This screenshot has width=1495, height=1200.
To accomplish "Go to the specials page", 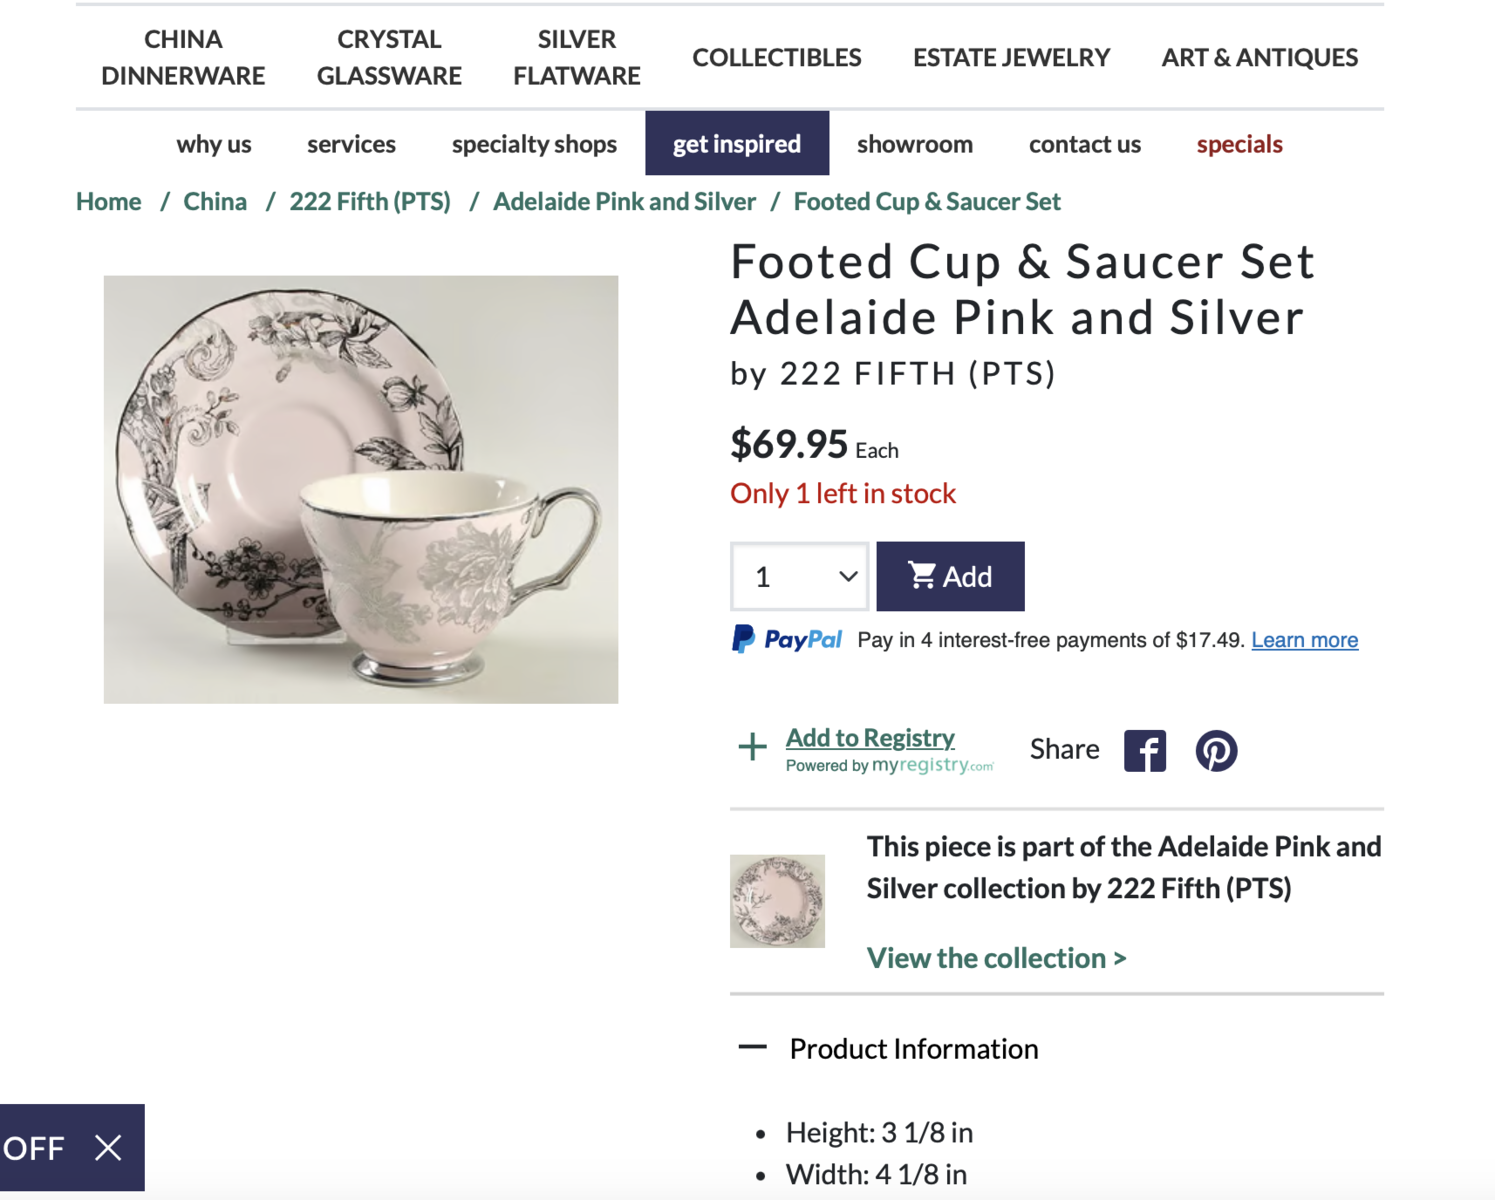I will [x=1239, y=144].
